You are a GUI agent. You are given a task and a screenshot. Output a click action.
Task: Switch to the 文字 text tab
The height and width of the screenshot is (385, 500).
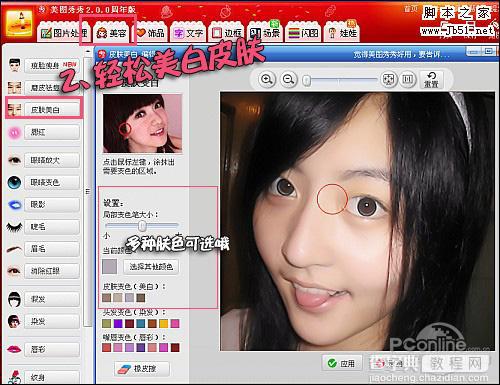188,33
